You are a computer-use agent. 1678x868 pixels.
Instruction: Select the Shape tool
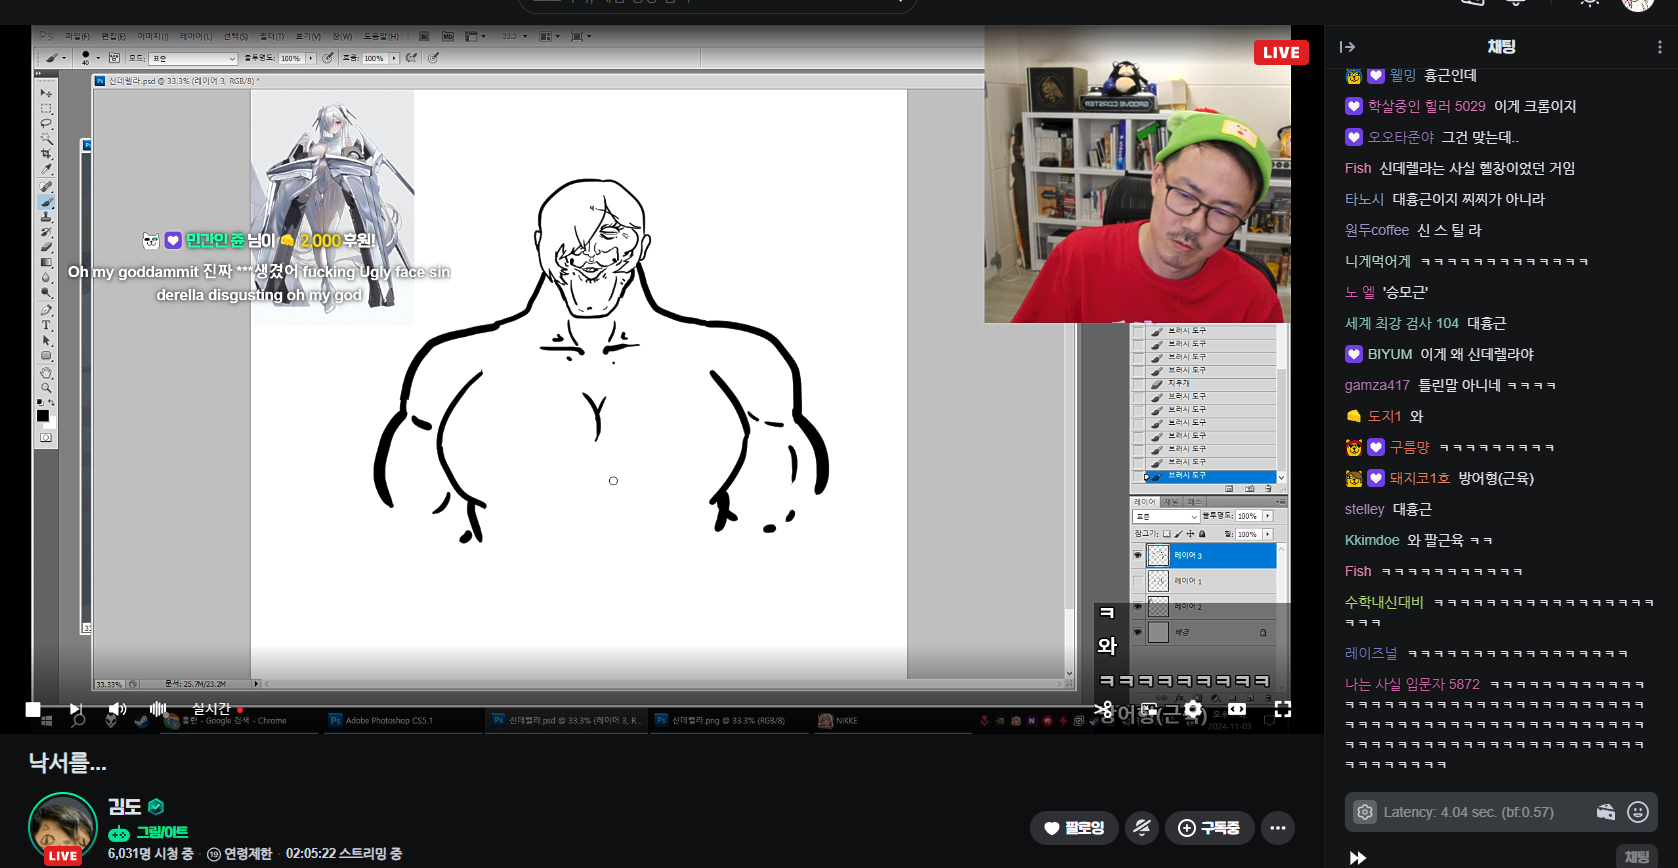coord(46,355)
